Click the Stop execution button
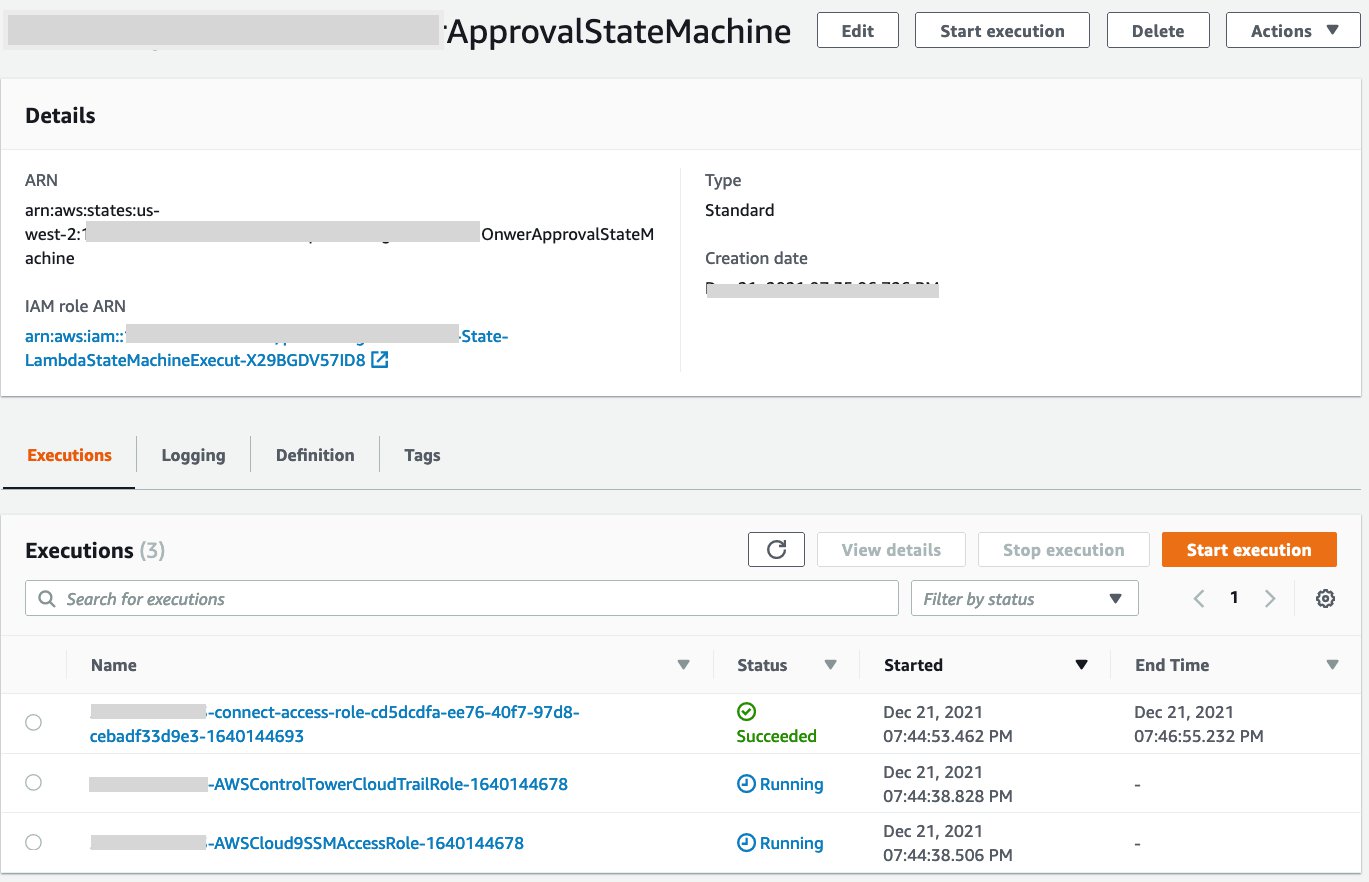Viewport: 1369px width, 882px height. tap(1063, 550)
